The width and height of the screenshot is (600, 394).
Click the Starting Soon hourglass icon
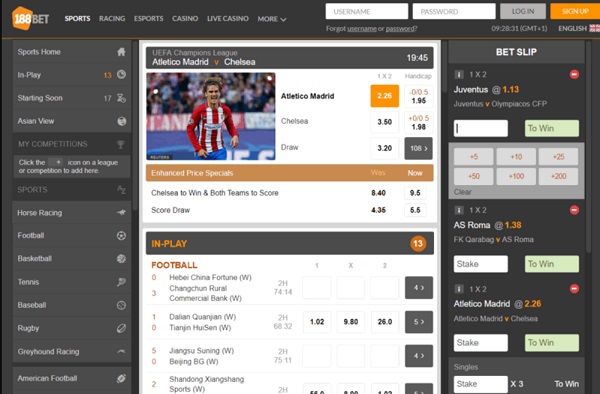[121, 98]
